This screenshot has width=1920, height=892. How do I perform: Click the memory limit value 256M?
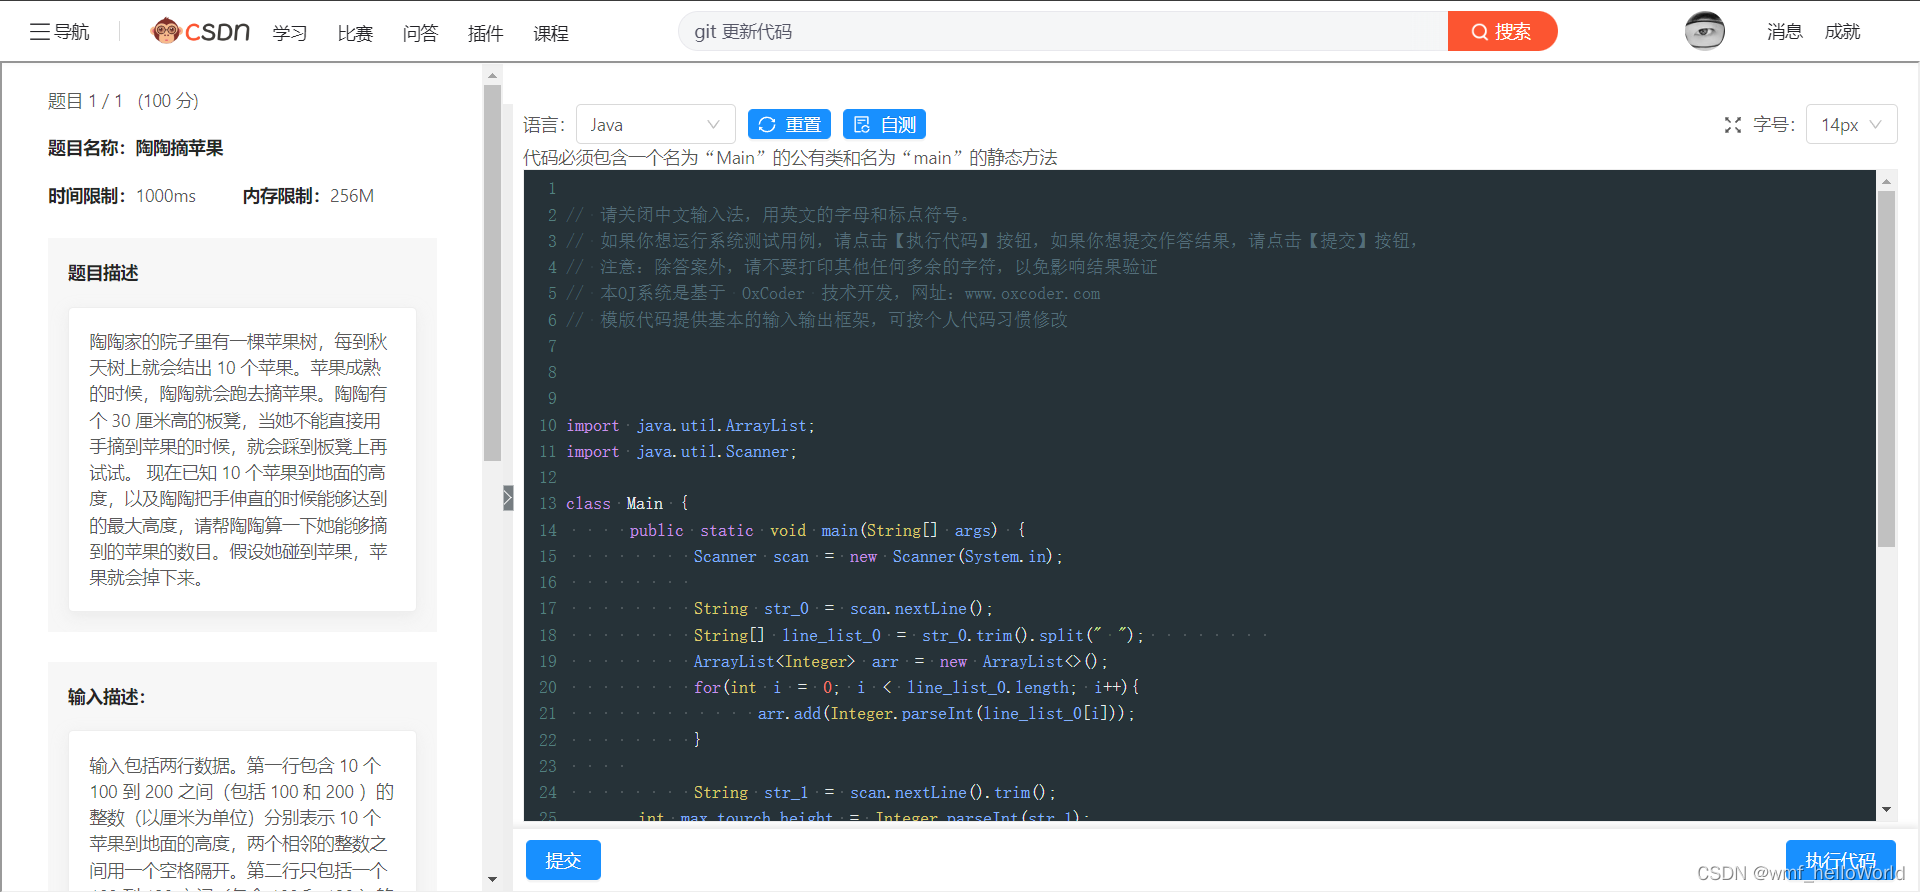point(352,196)
